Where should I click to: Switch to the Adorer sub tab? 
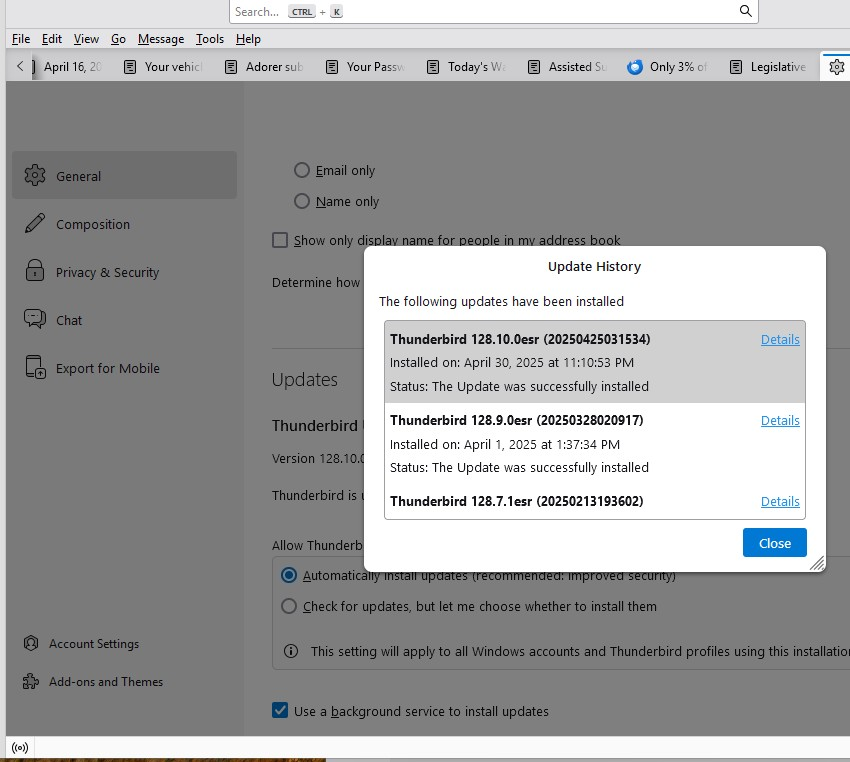tap(265, 67)
